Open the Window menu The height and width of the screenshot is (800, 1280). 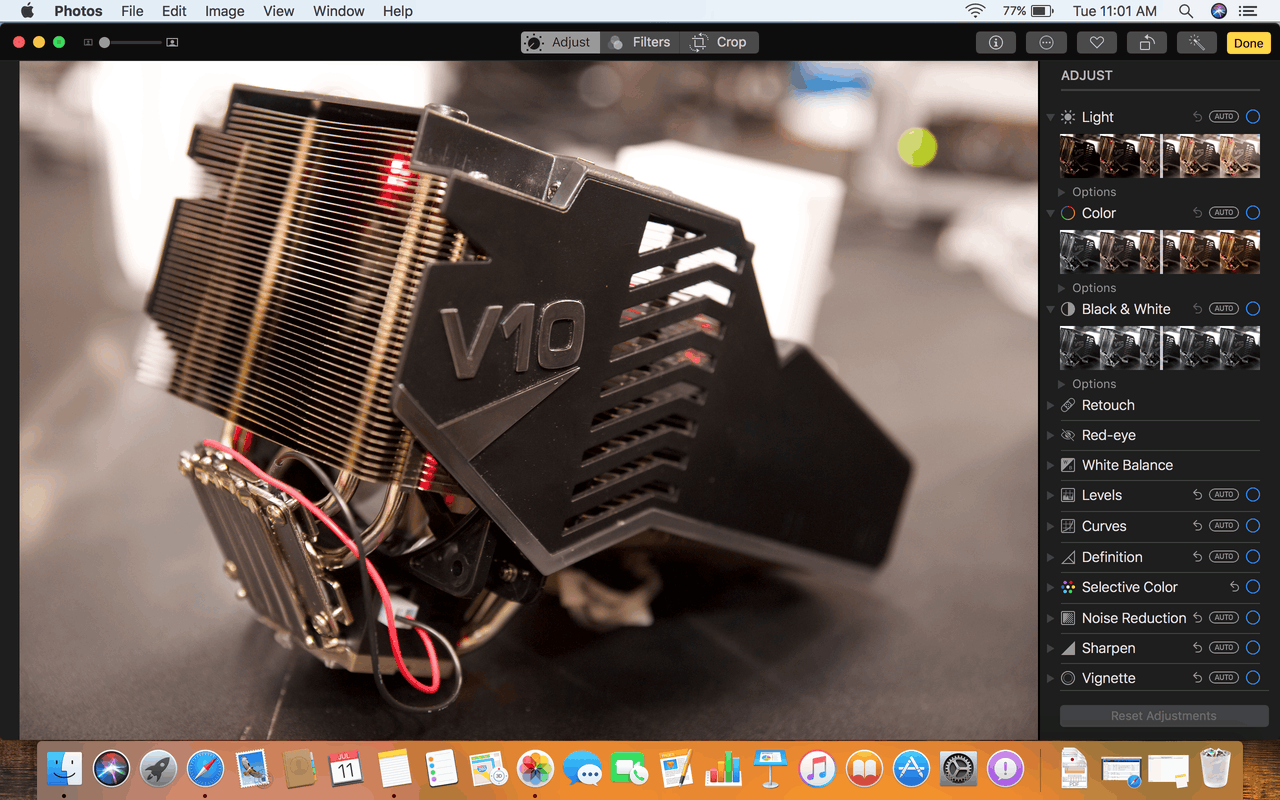[339, 11]
